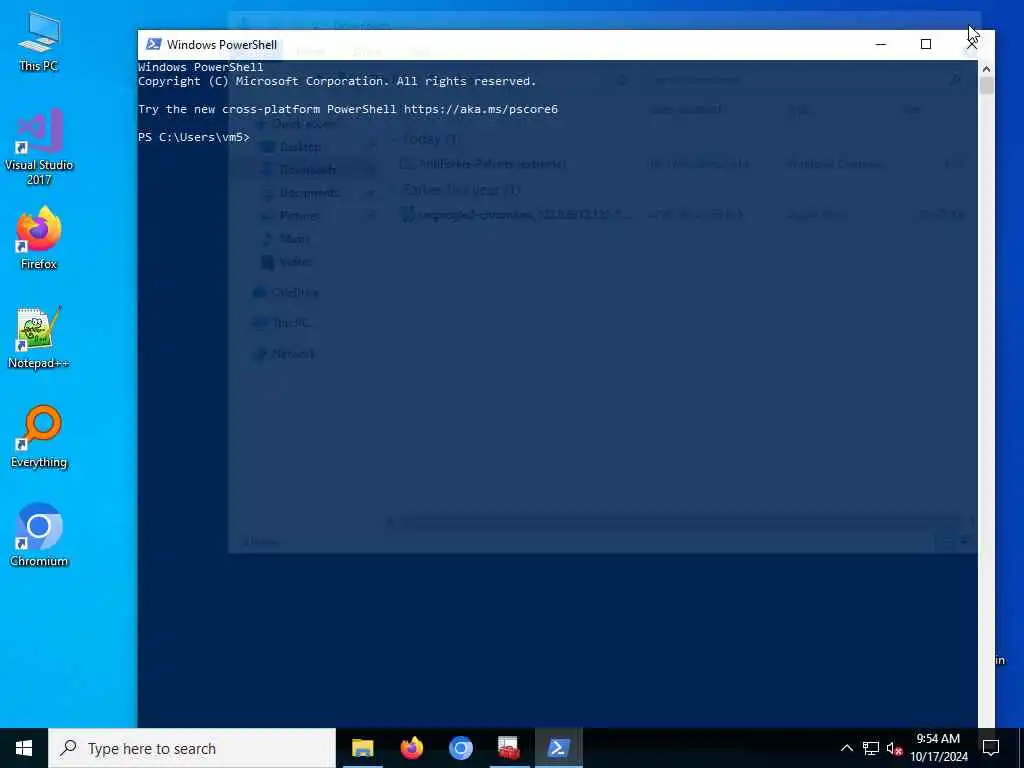Click the 'Windows PowerShell' title bar text
1024x768 pixels.
[x=222, y=44]
